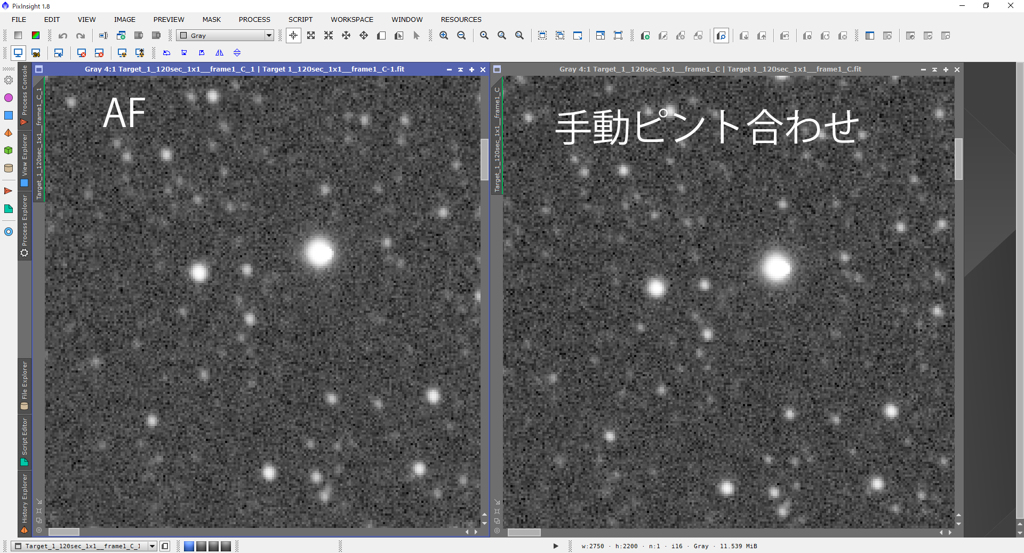Open the Process Explorer side tab
1024x553 pixels.
pyautogui.click(x=24, y=225)
